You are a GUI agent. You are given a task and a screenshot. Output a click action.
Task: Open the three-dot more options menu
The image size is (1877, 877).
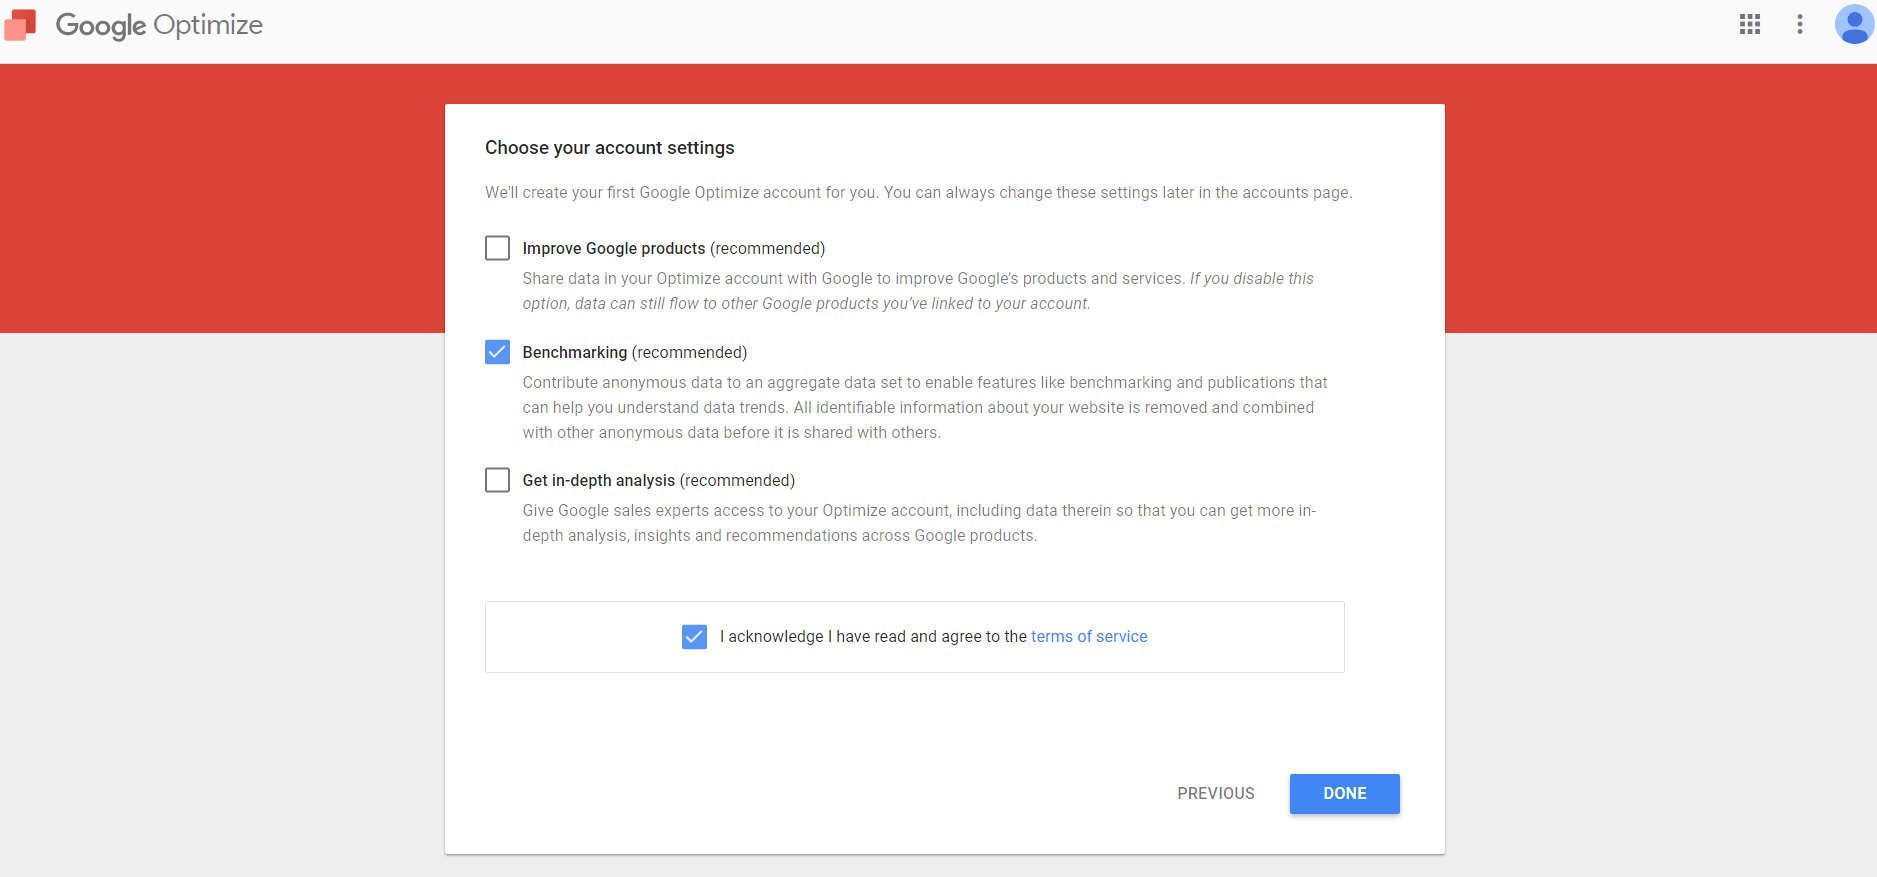1799,25
